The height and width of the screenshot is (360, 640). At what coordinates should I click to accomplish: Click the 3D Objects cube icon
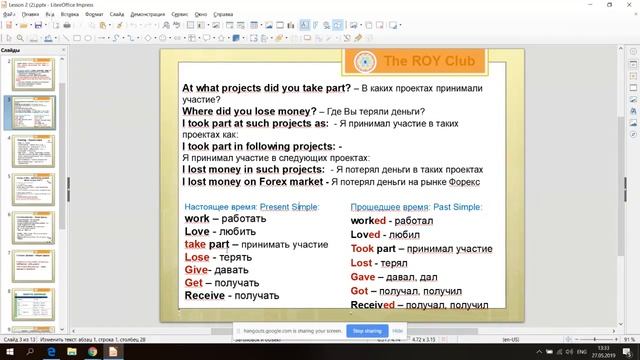coord(236,38)
